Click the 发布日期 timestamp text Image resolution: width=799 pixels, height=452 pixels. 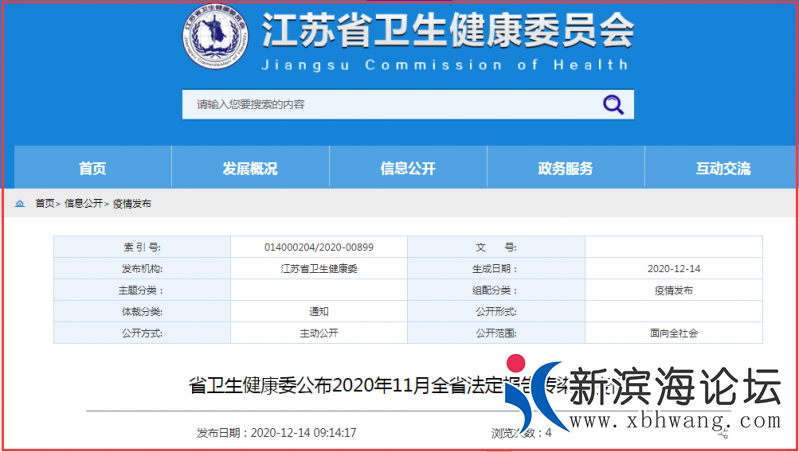[276, 433]
